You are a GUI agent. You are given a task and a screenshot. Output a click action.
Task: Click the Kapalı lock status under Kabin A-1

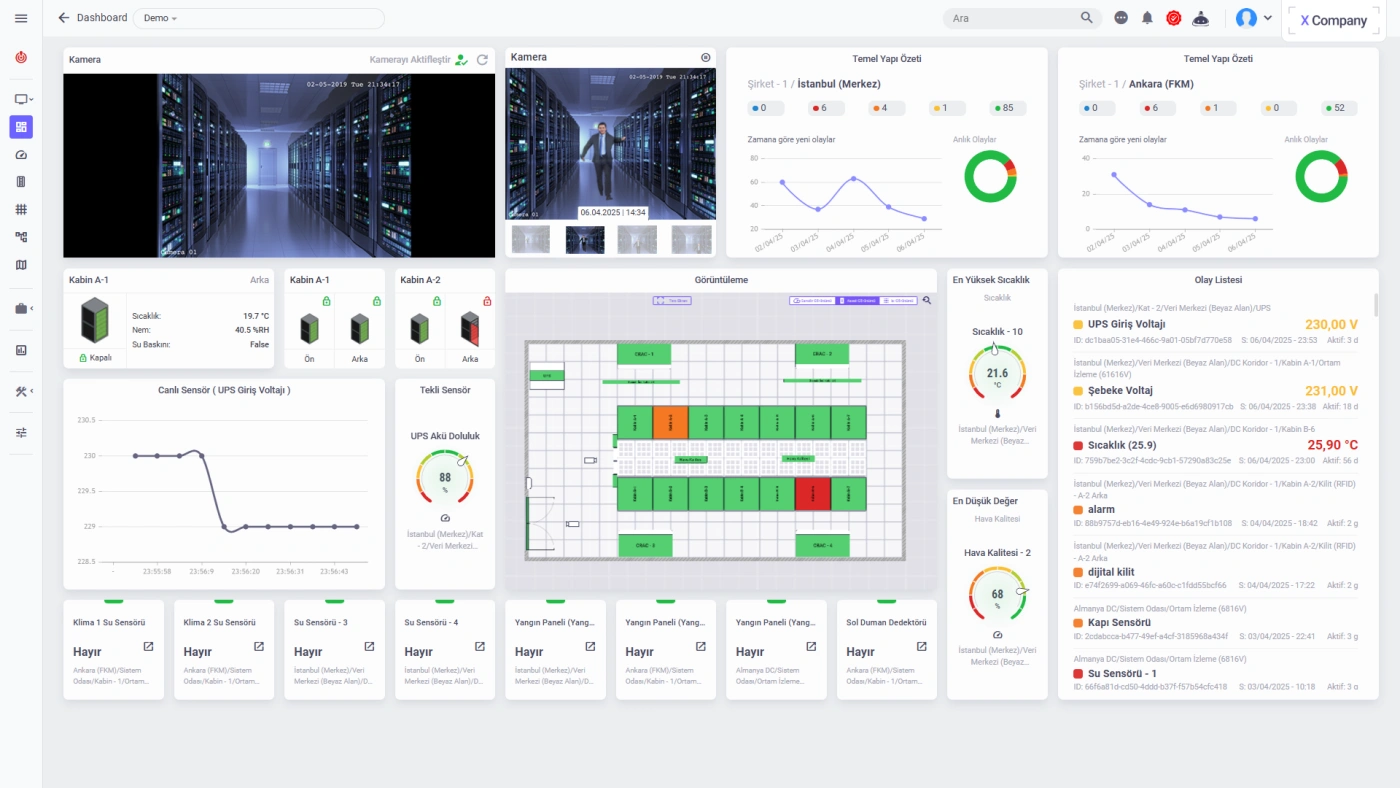[x=95, y=357]
